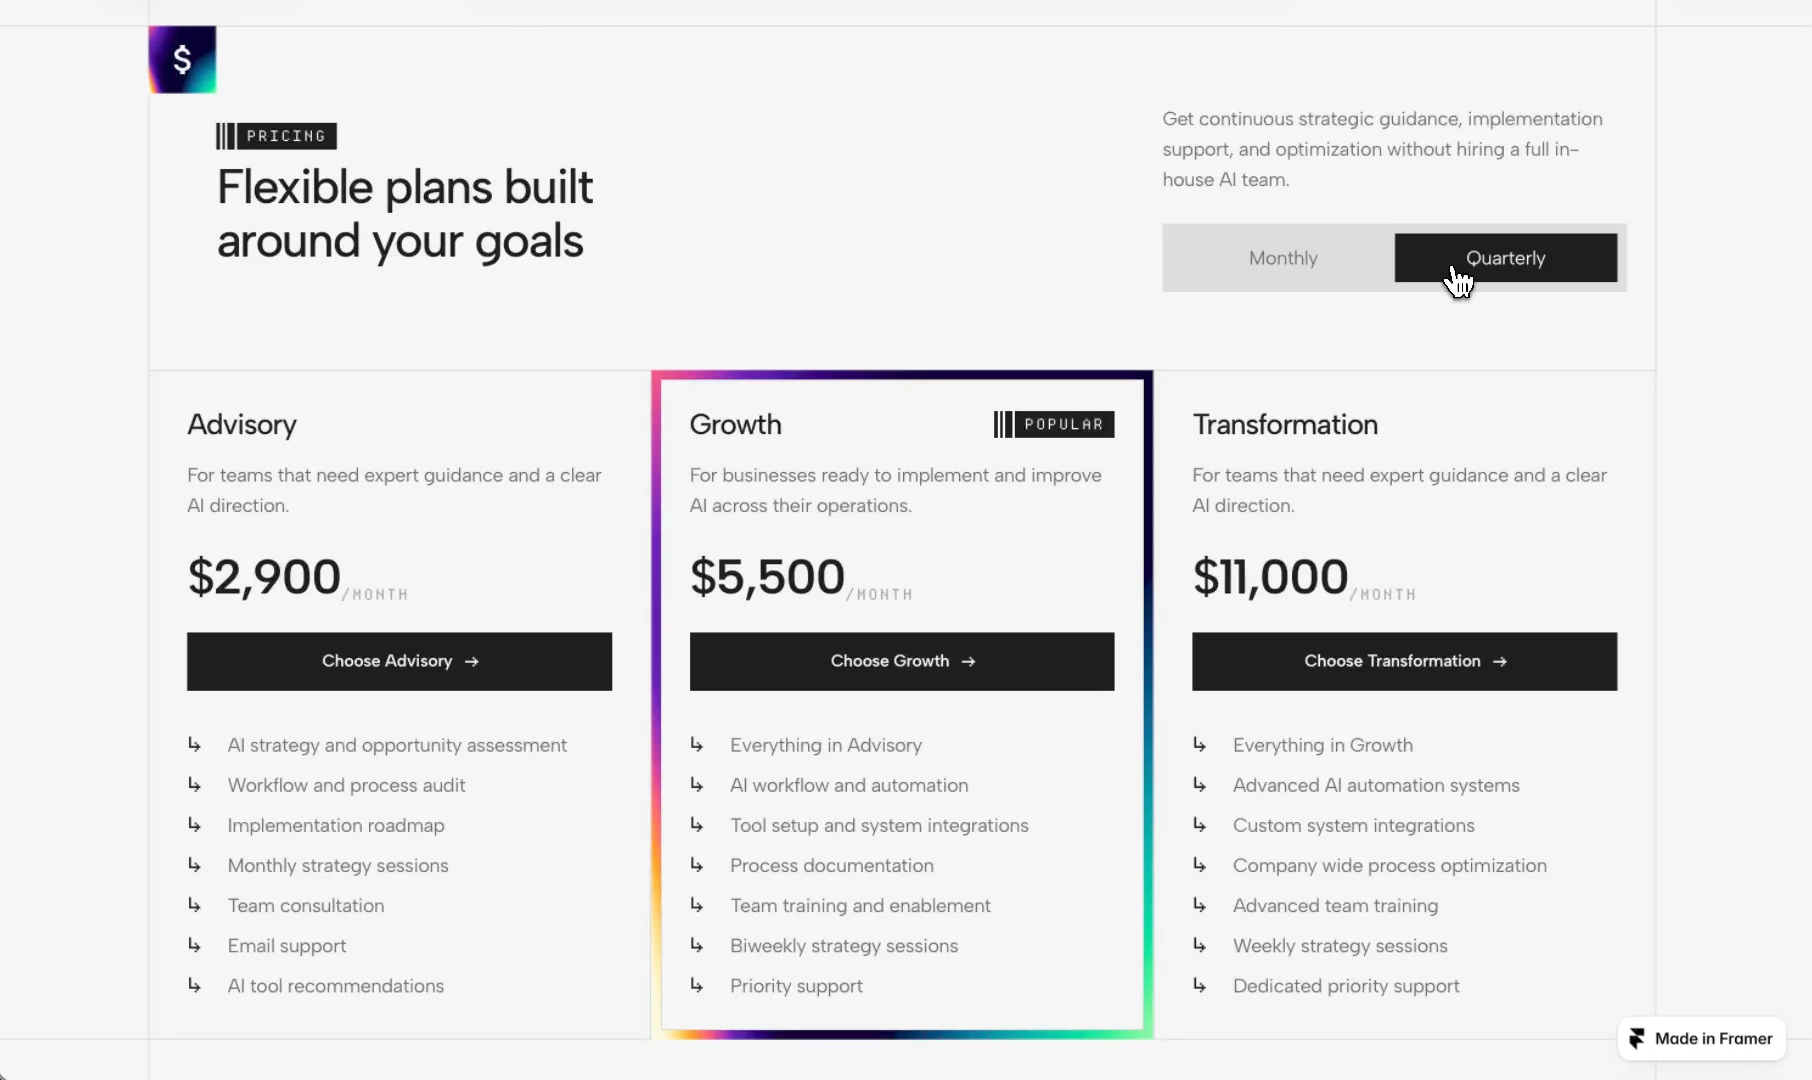This screenshot has height=1080, width=1812.
Task: Click the barcode icon beside POPULAR badge
Action: tap(1003, 424)
